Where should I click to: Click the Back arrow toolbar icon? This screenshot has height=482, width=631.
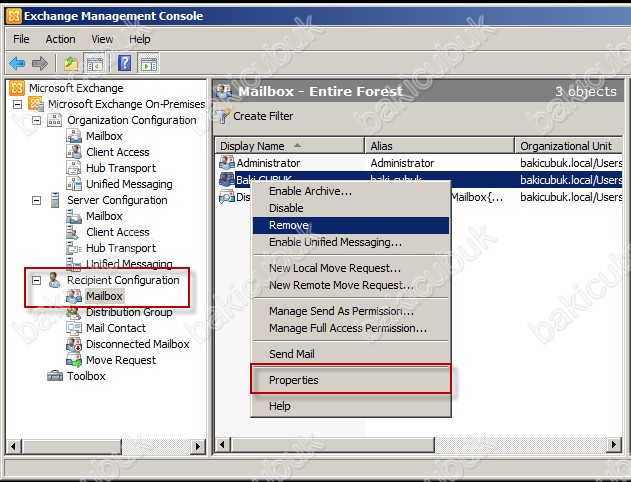pos(17,63)
